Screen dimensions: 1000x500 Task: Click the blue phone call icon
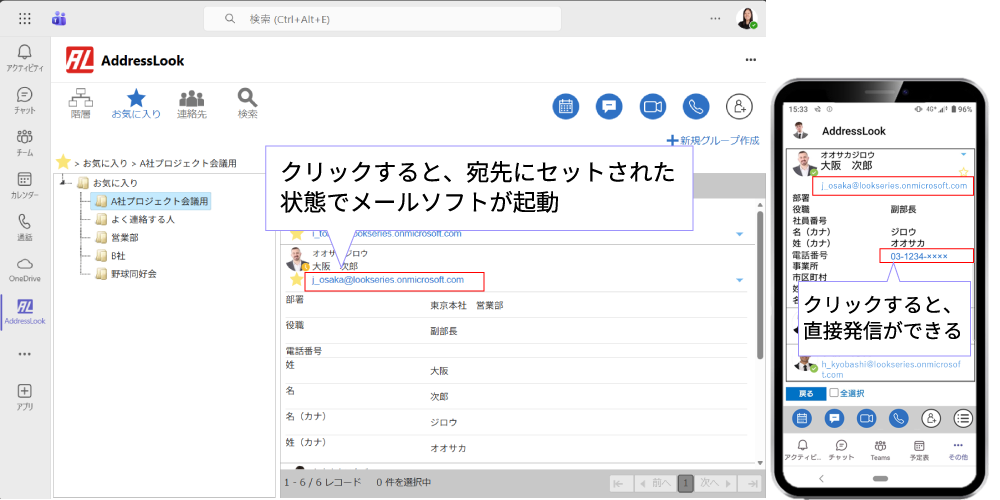click(695, 106)
